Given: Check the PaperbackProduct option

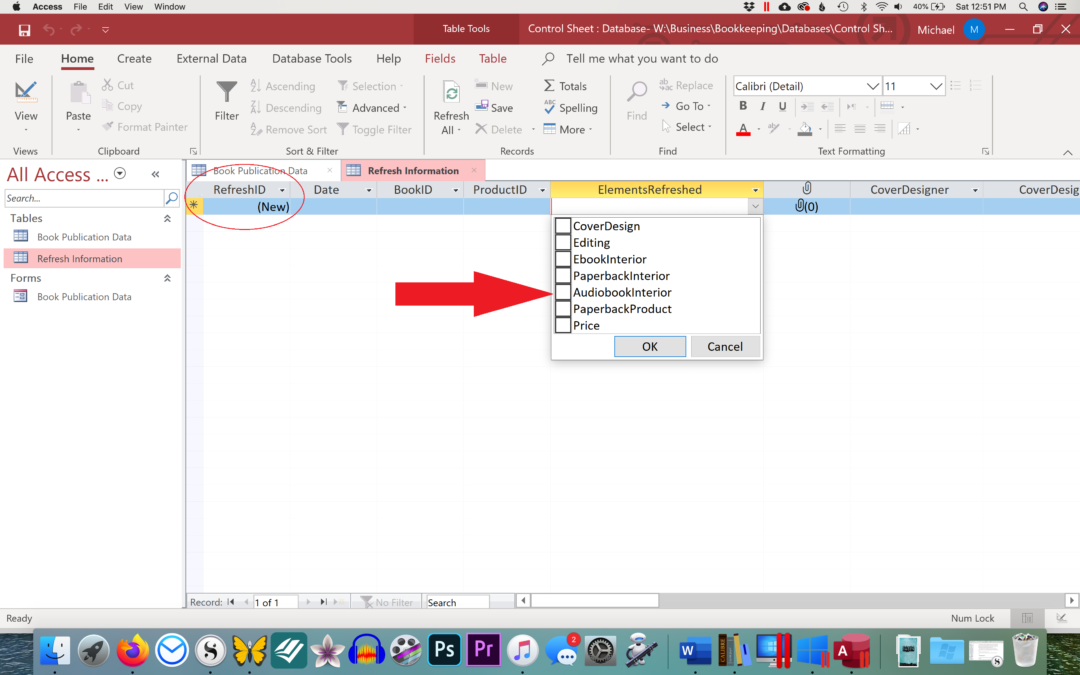Looking at the screenshot, I should point(563,309).
